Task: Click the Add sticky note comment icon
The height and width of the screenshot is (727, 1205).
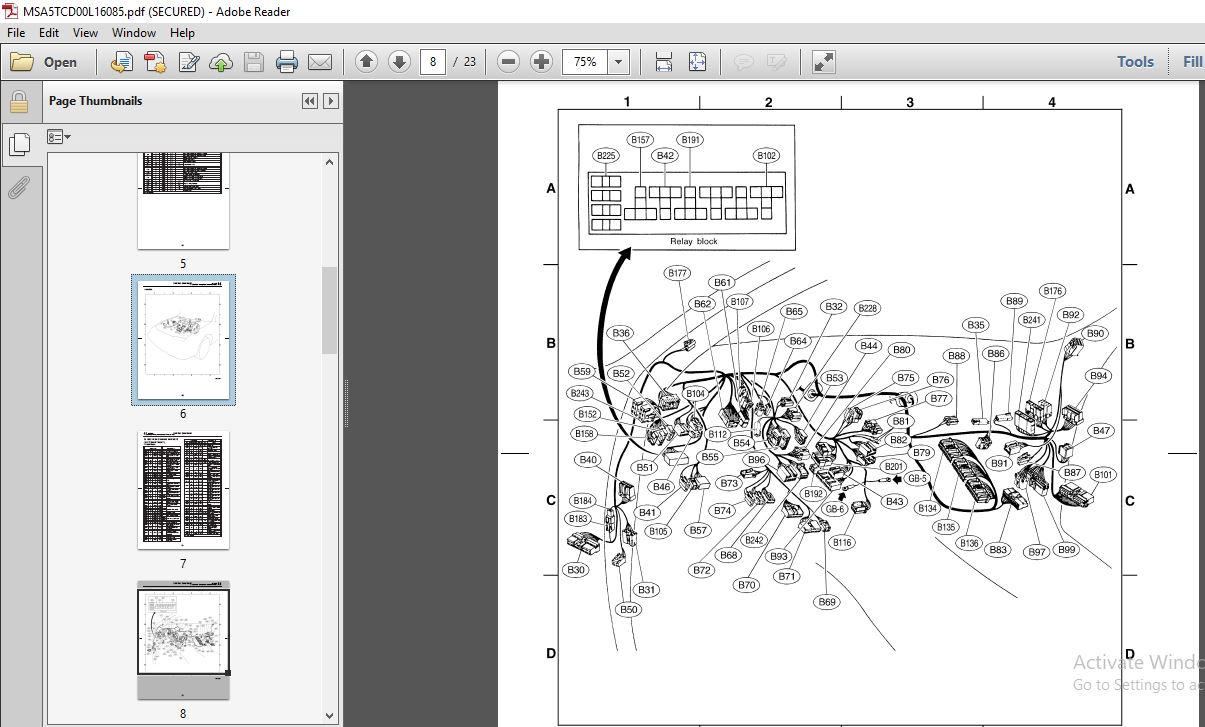Action: coord(743,62)
